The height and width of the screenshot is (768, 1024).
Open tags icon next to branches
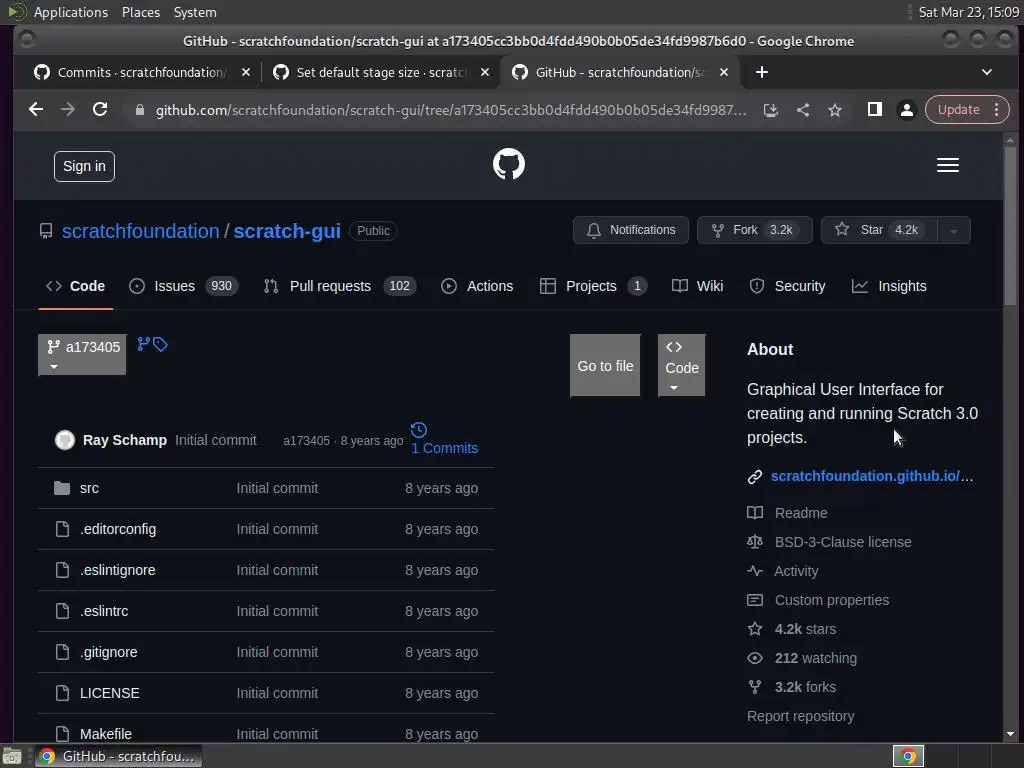tap(161, 344)
